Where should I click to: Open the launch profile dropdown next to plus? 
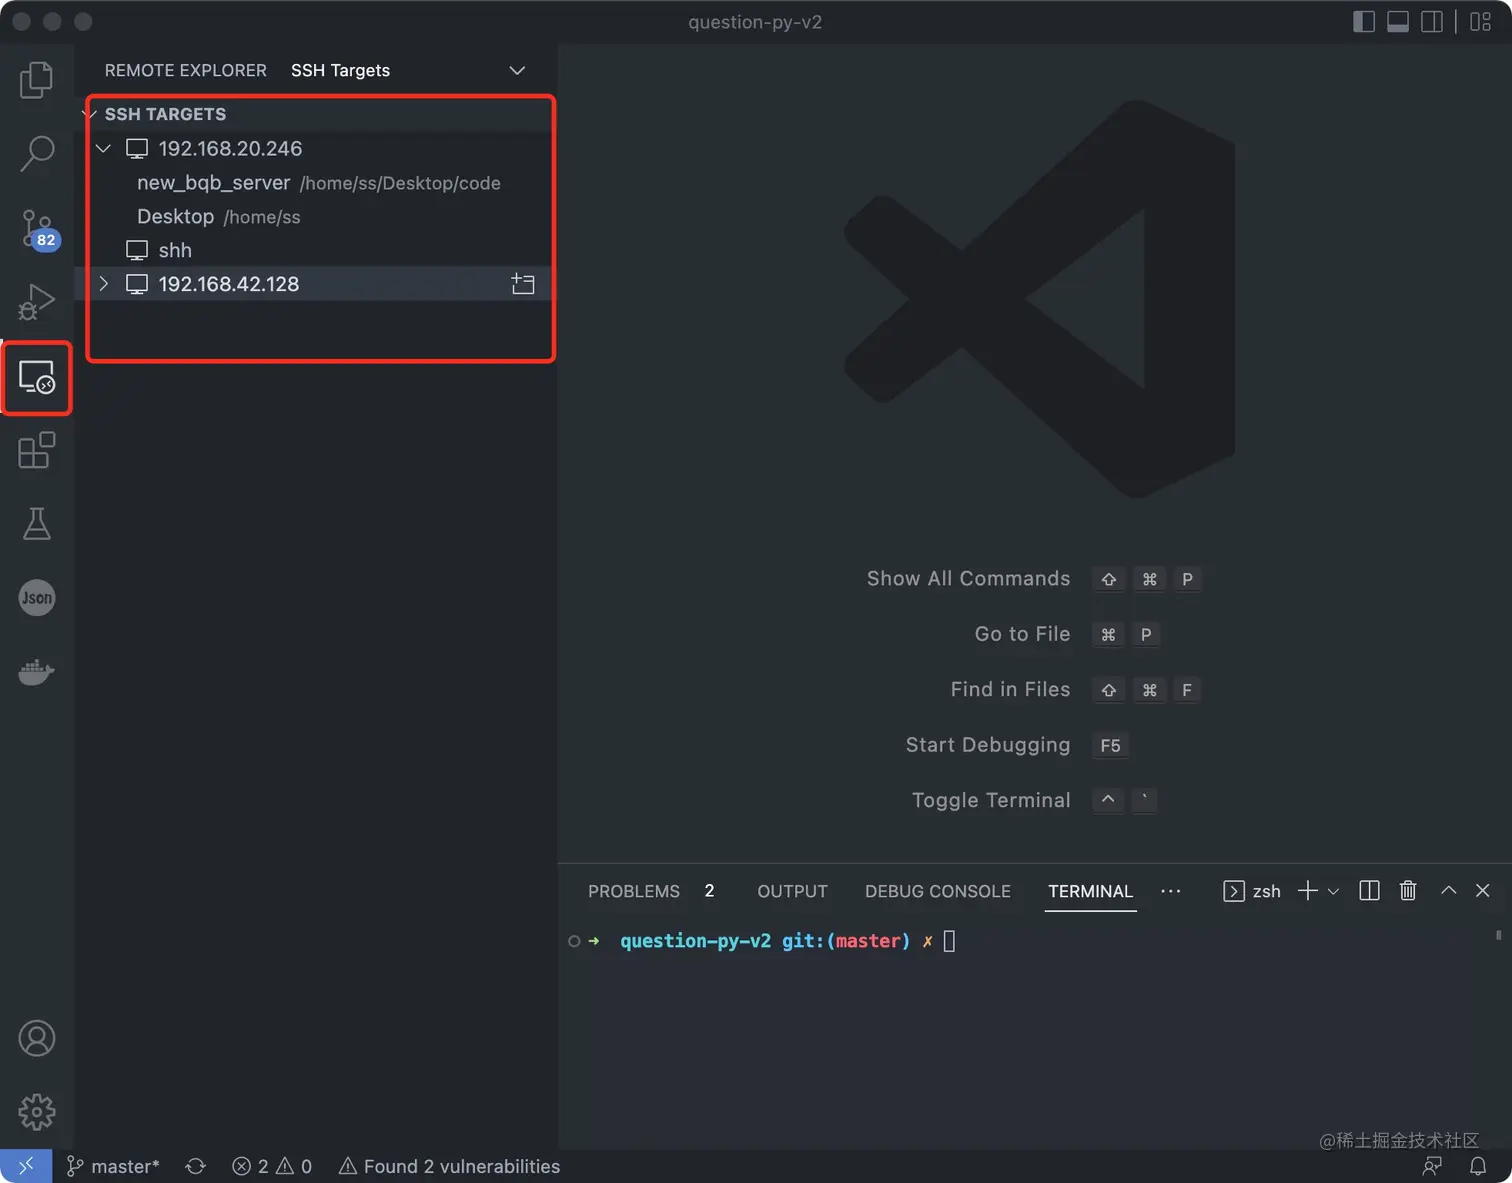click(x=1333, y=891)
